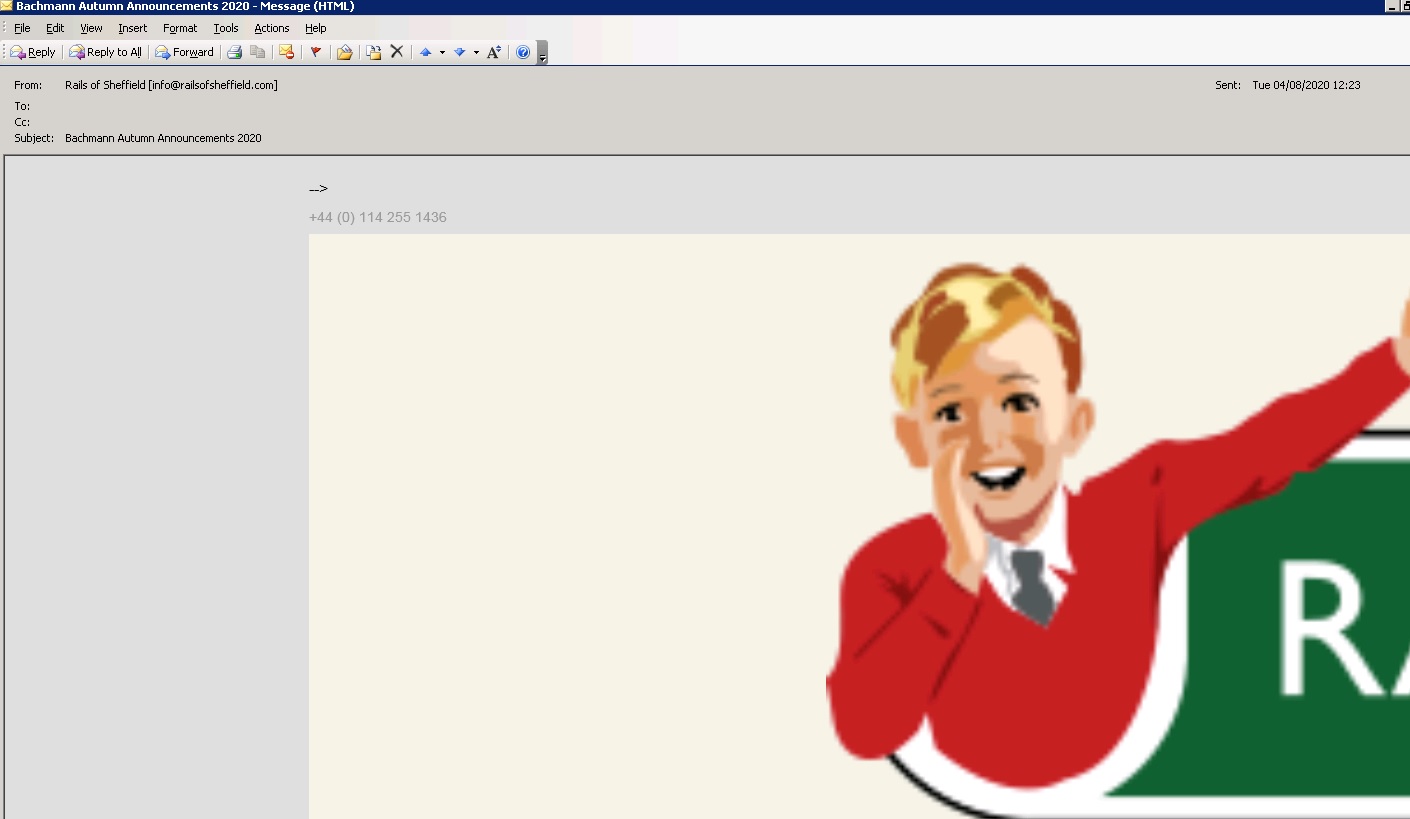
Task: Delete the message with the X icon
Action: click(x=397, y=52)
